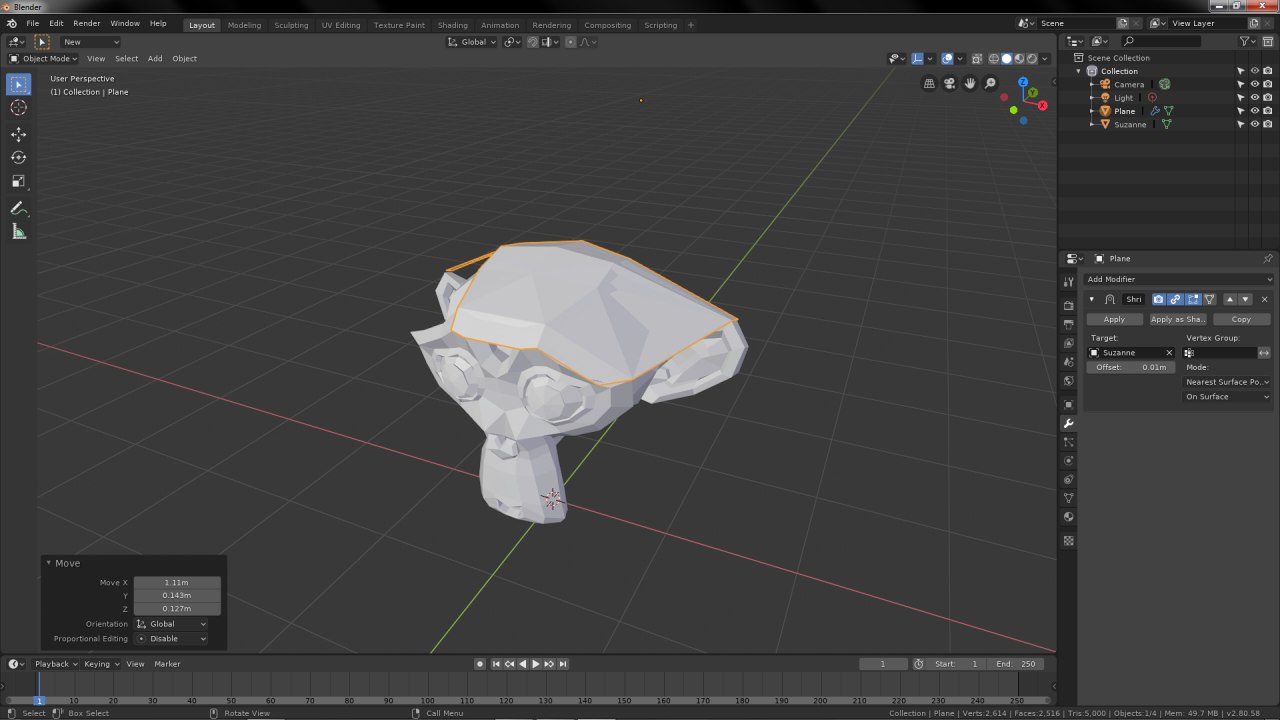Toggle orthographic grid view button
1280x720 pixels.
coord(929,83)
